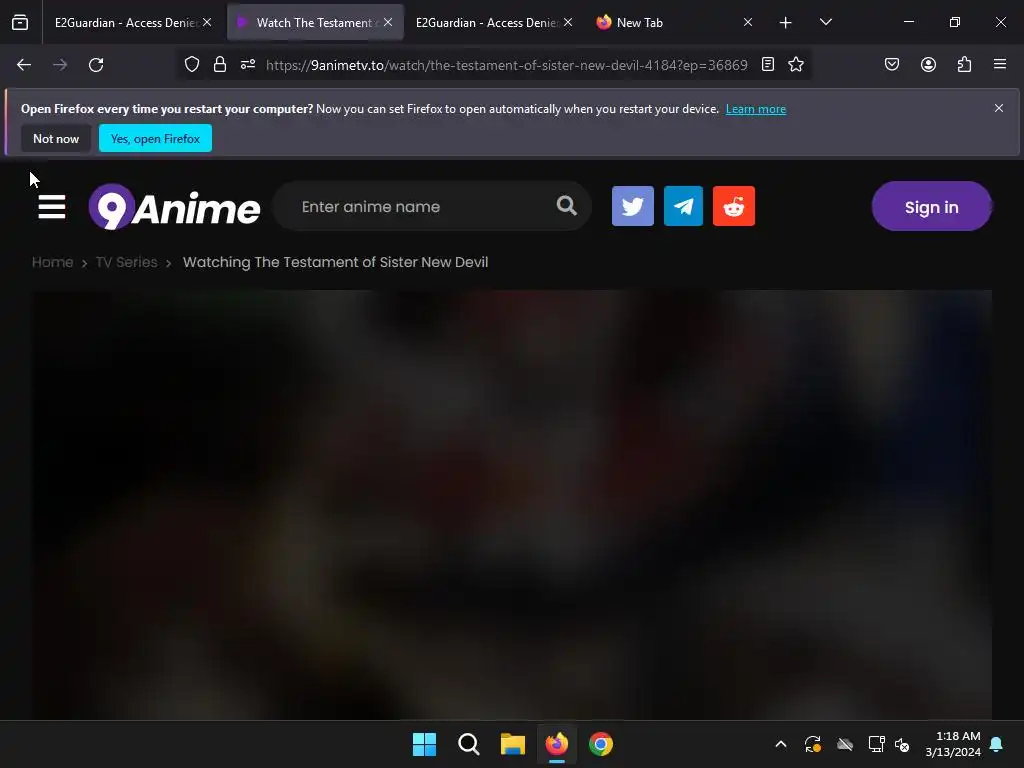1024x768 pixels.
Task: Open notification bell in system tray
Action: click(x=997, y=744)
